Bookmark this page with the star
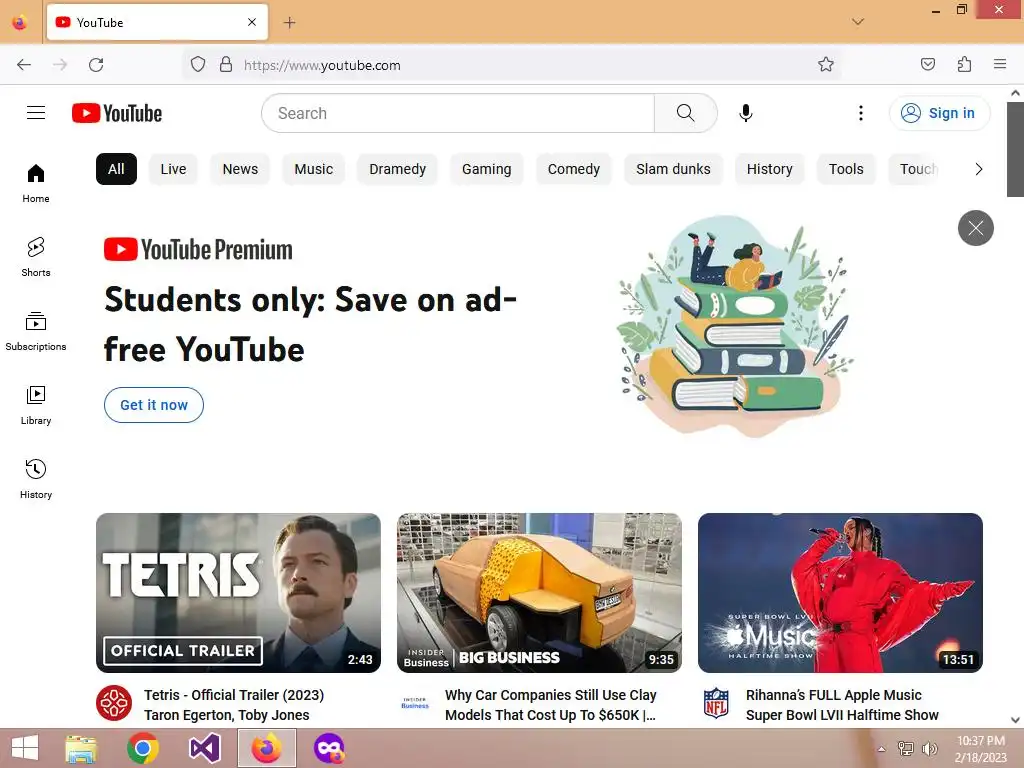The width and height of the screenshot is (1024, 768). 825,65
